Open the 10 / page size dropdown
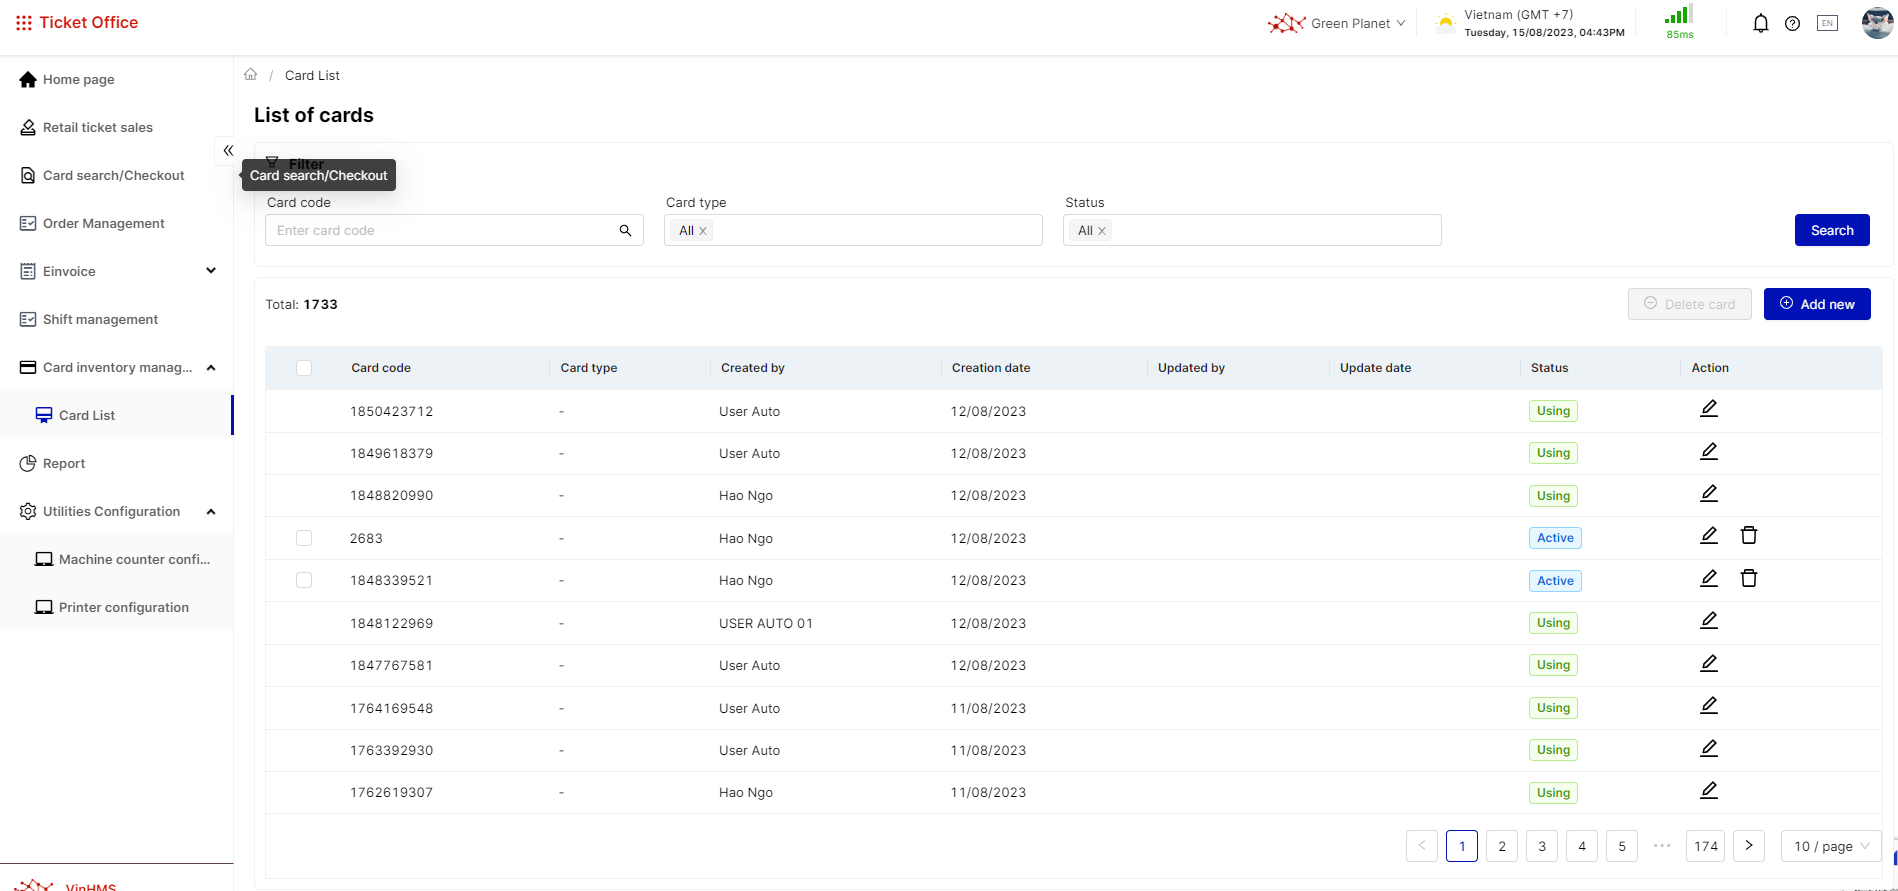This screenshot has width=1898, height=891. tap(1830, 846)
